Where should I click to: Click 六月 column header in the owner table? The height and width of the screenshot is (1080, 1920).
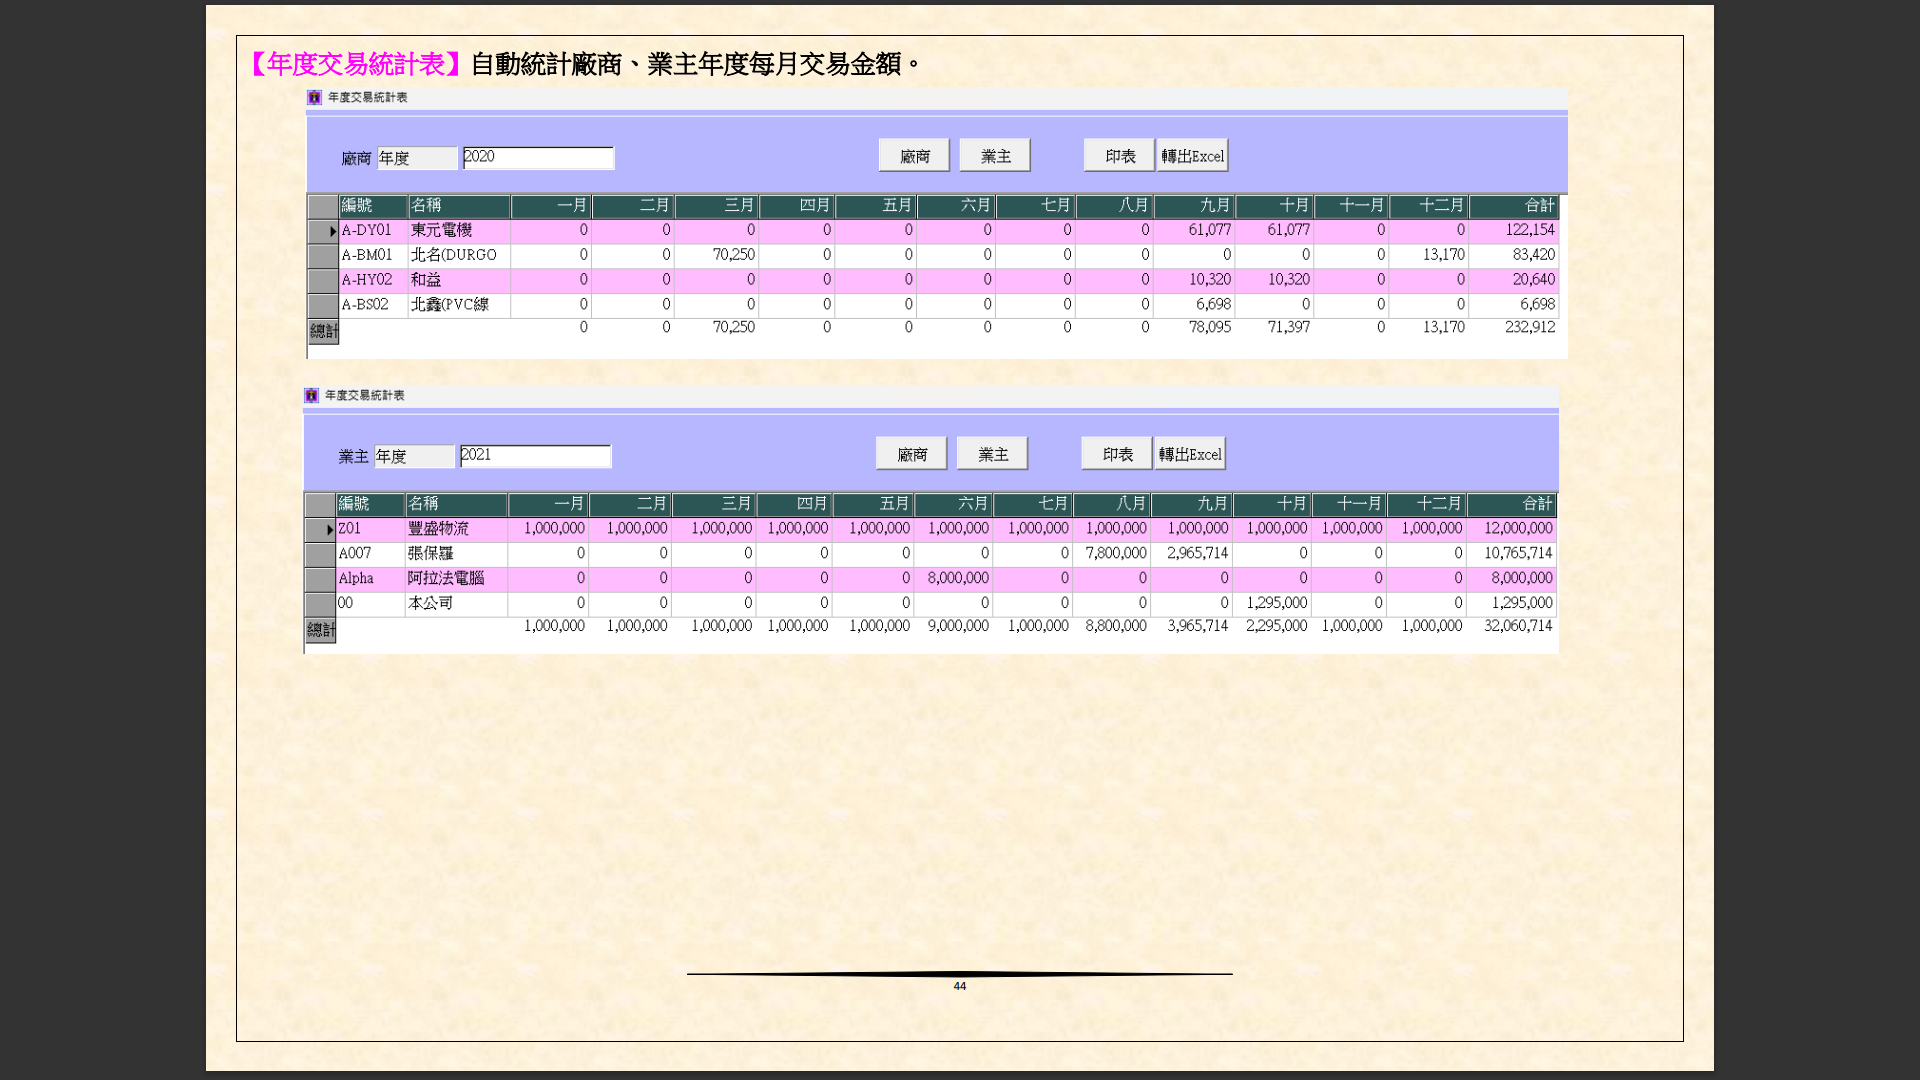tap(953, 504)
